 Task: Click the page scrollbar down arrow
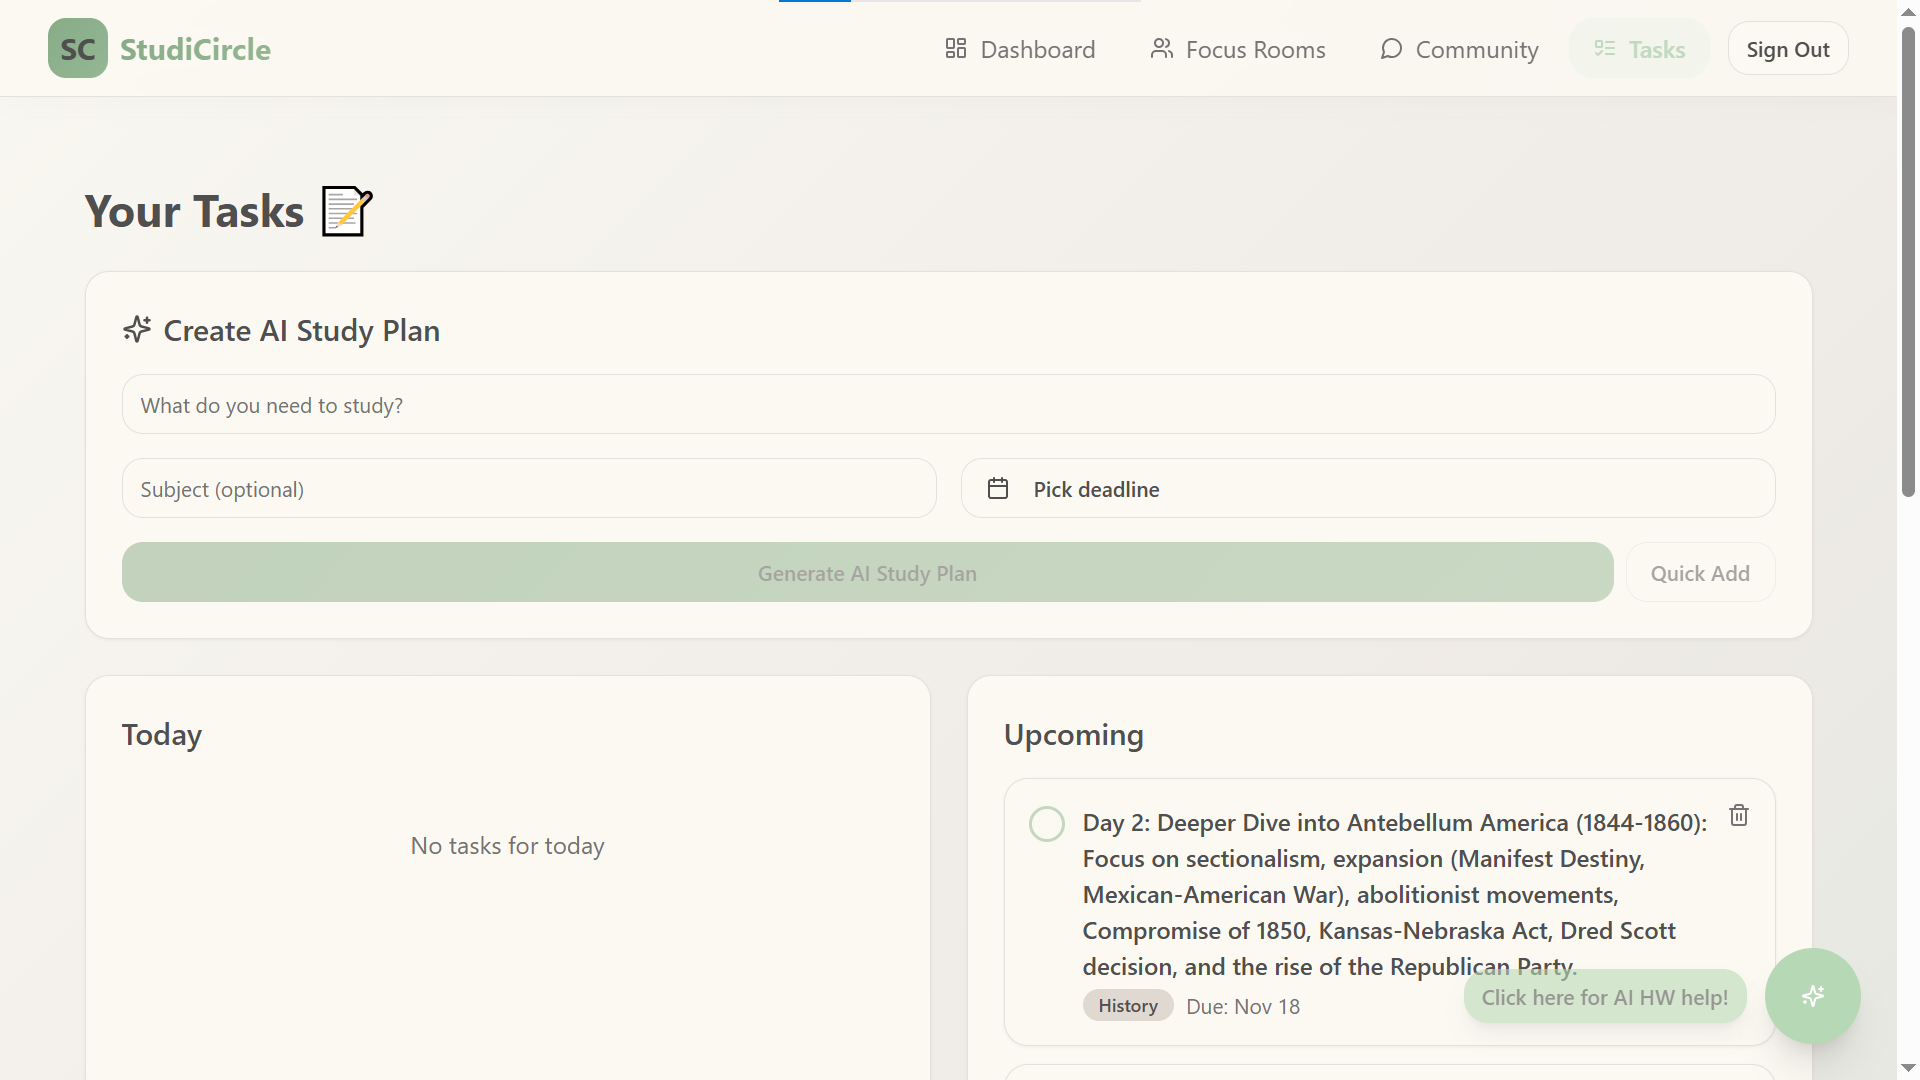pyautogui.click(x=1908, y=1068)
